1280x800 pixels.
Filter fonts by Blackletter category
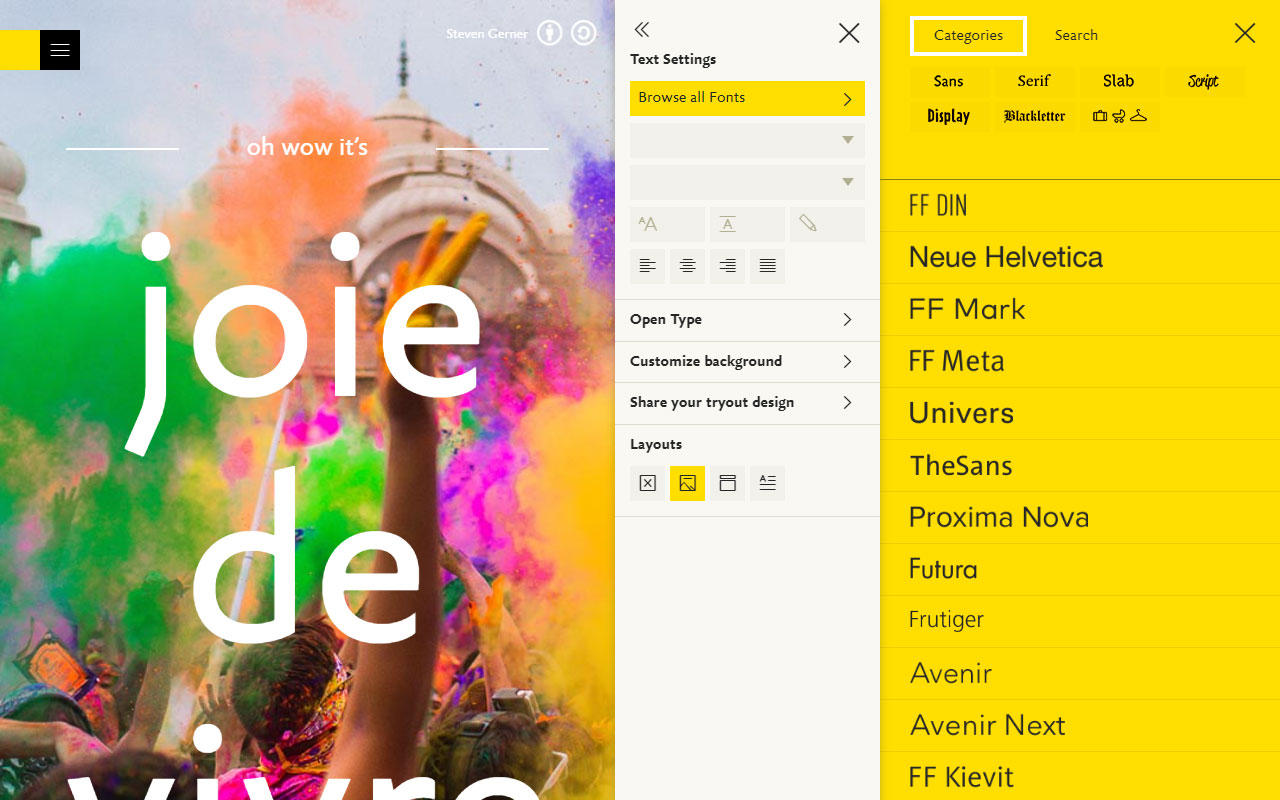click(x=1034, y=117)
